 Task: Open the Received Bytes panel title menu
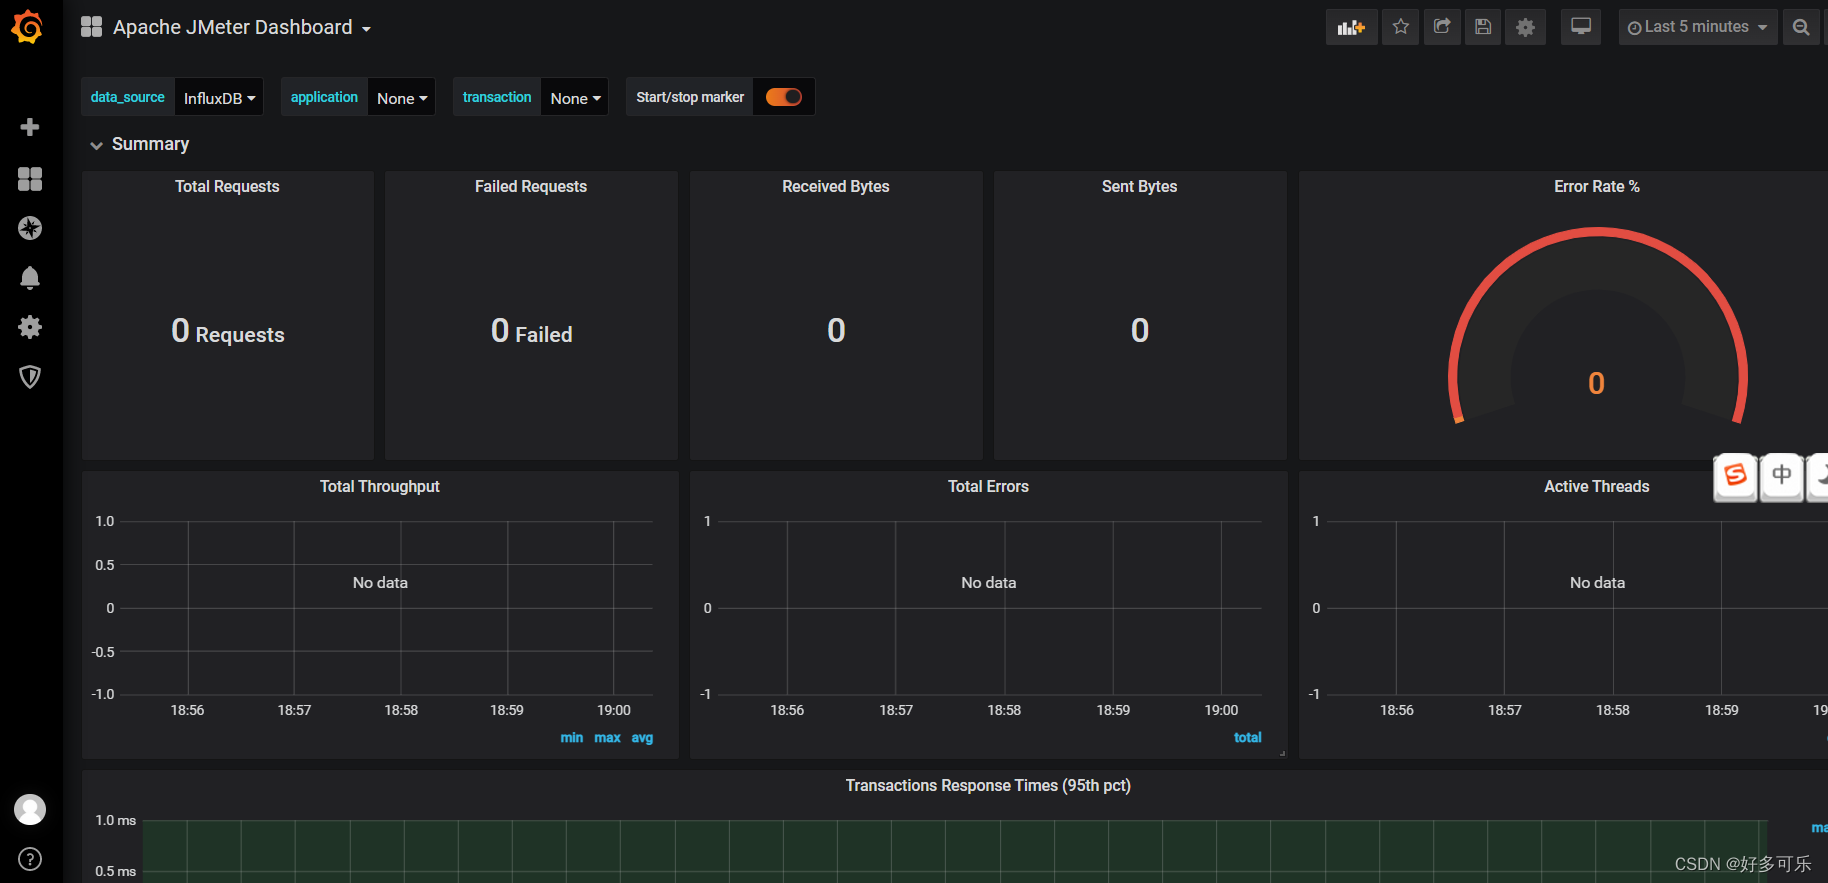(836, 186)
